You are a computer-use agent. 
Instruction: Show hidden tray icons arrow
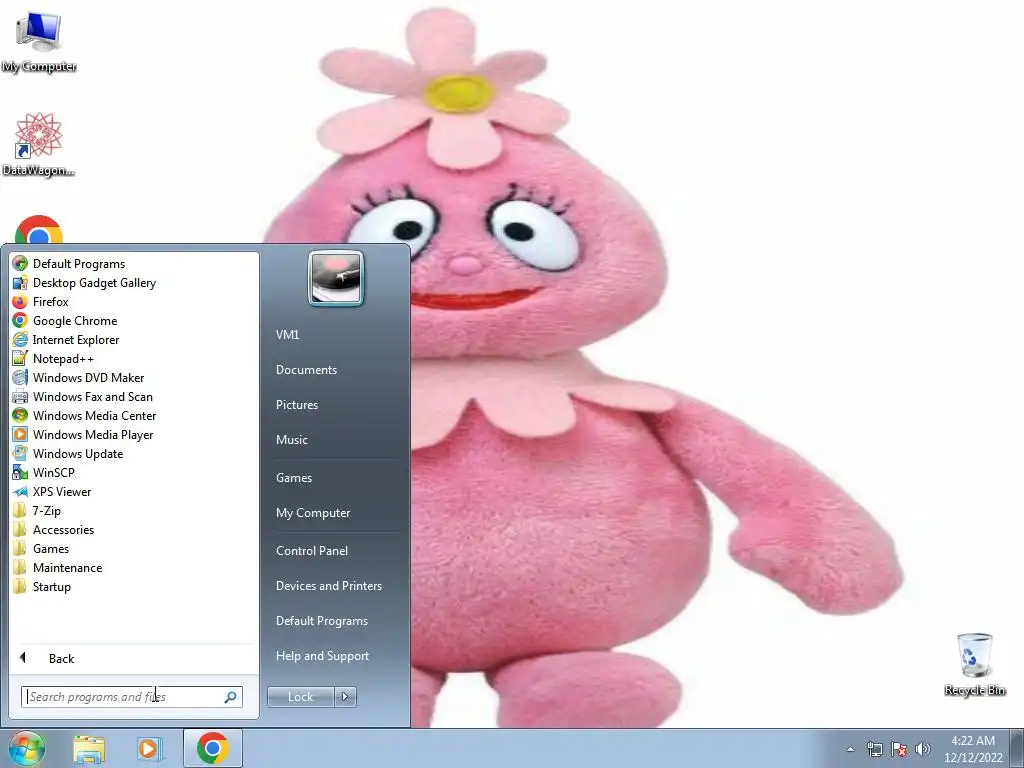coord(850,749)
